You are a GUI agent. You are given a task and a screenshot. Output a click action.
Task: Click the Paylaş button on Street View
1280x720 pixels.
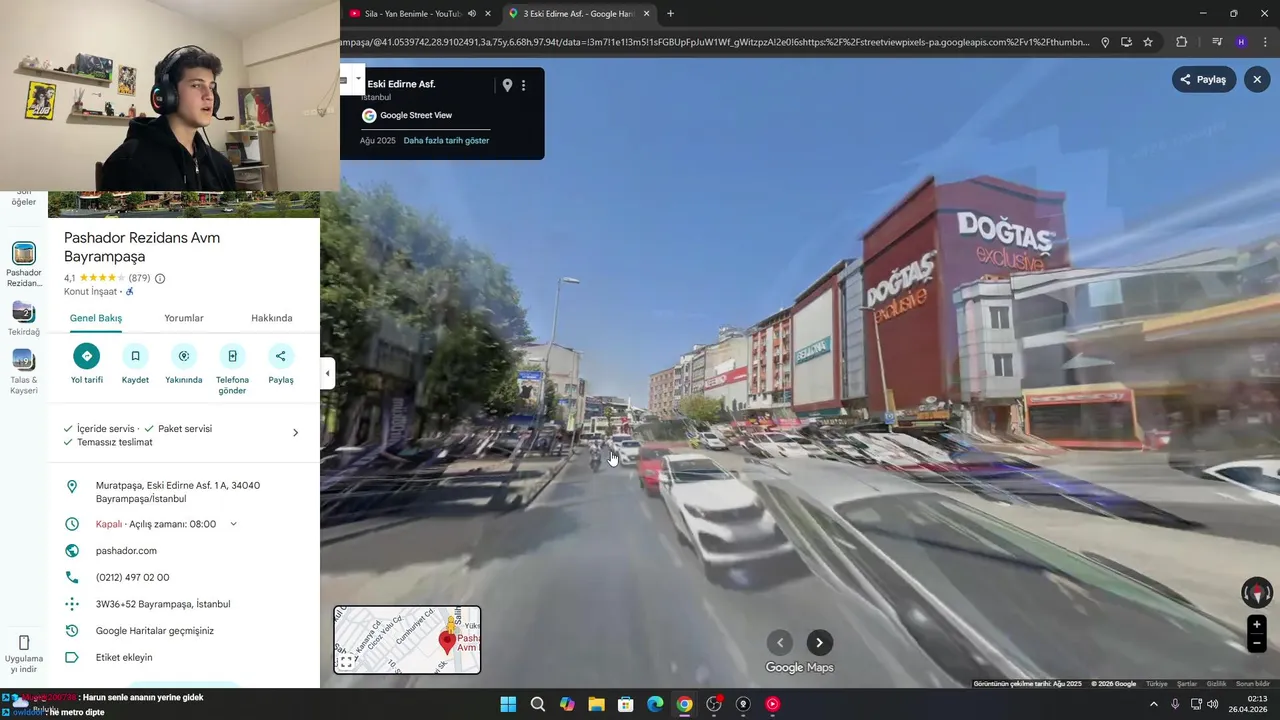[x=1204, y=80]
